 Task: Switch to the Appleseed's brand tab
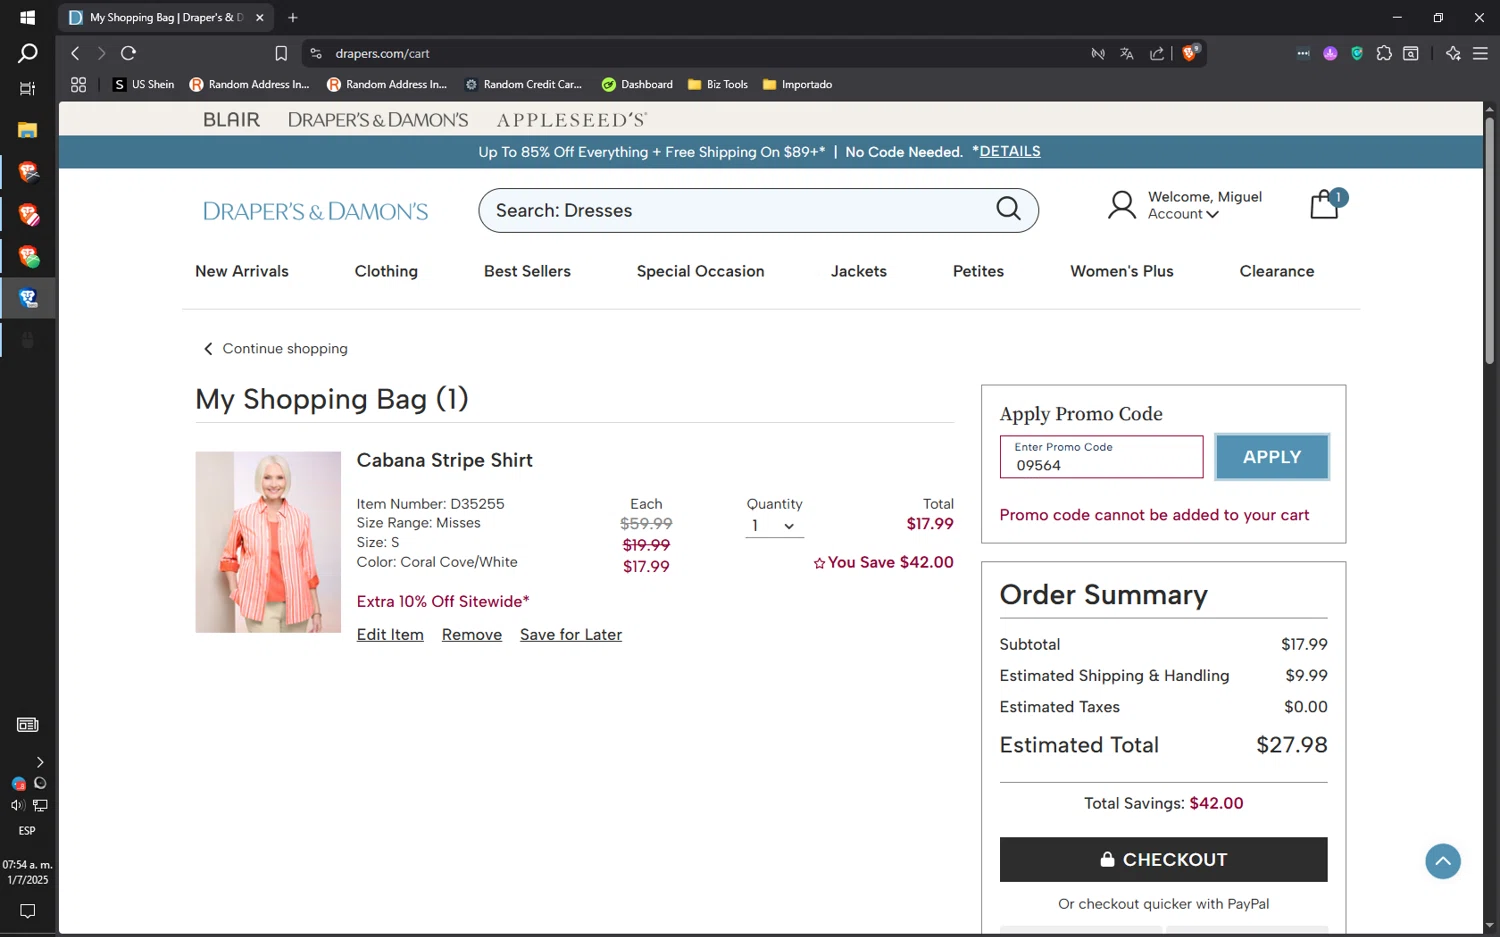[x=572, y=120]
